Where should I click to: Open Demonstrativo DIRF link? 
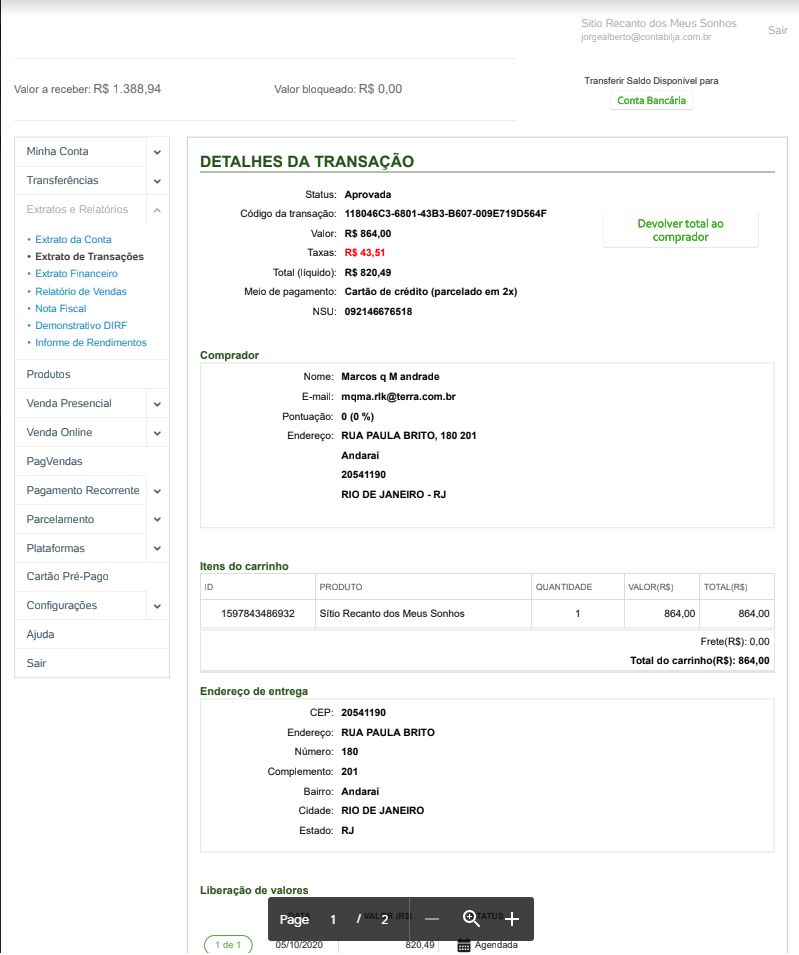(x=81, y=325)
